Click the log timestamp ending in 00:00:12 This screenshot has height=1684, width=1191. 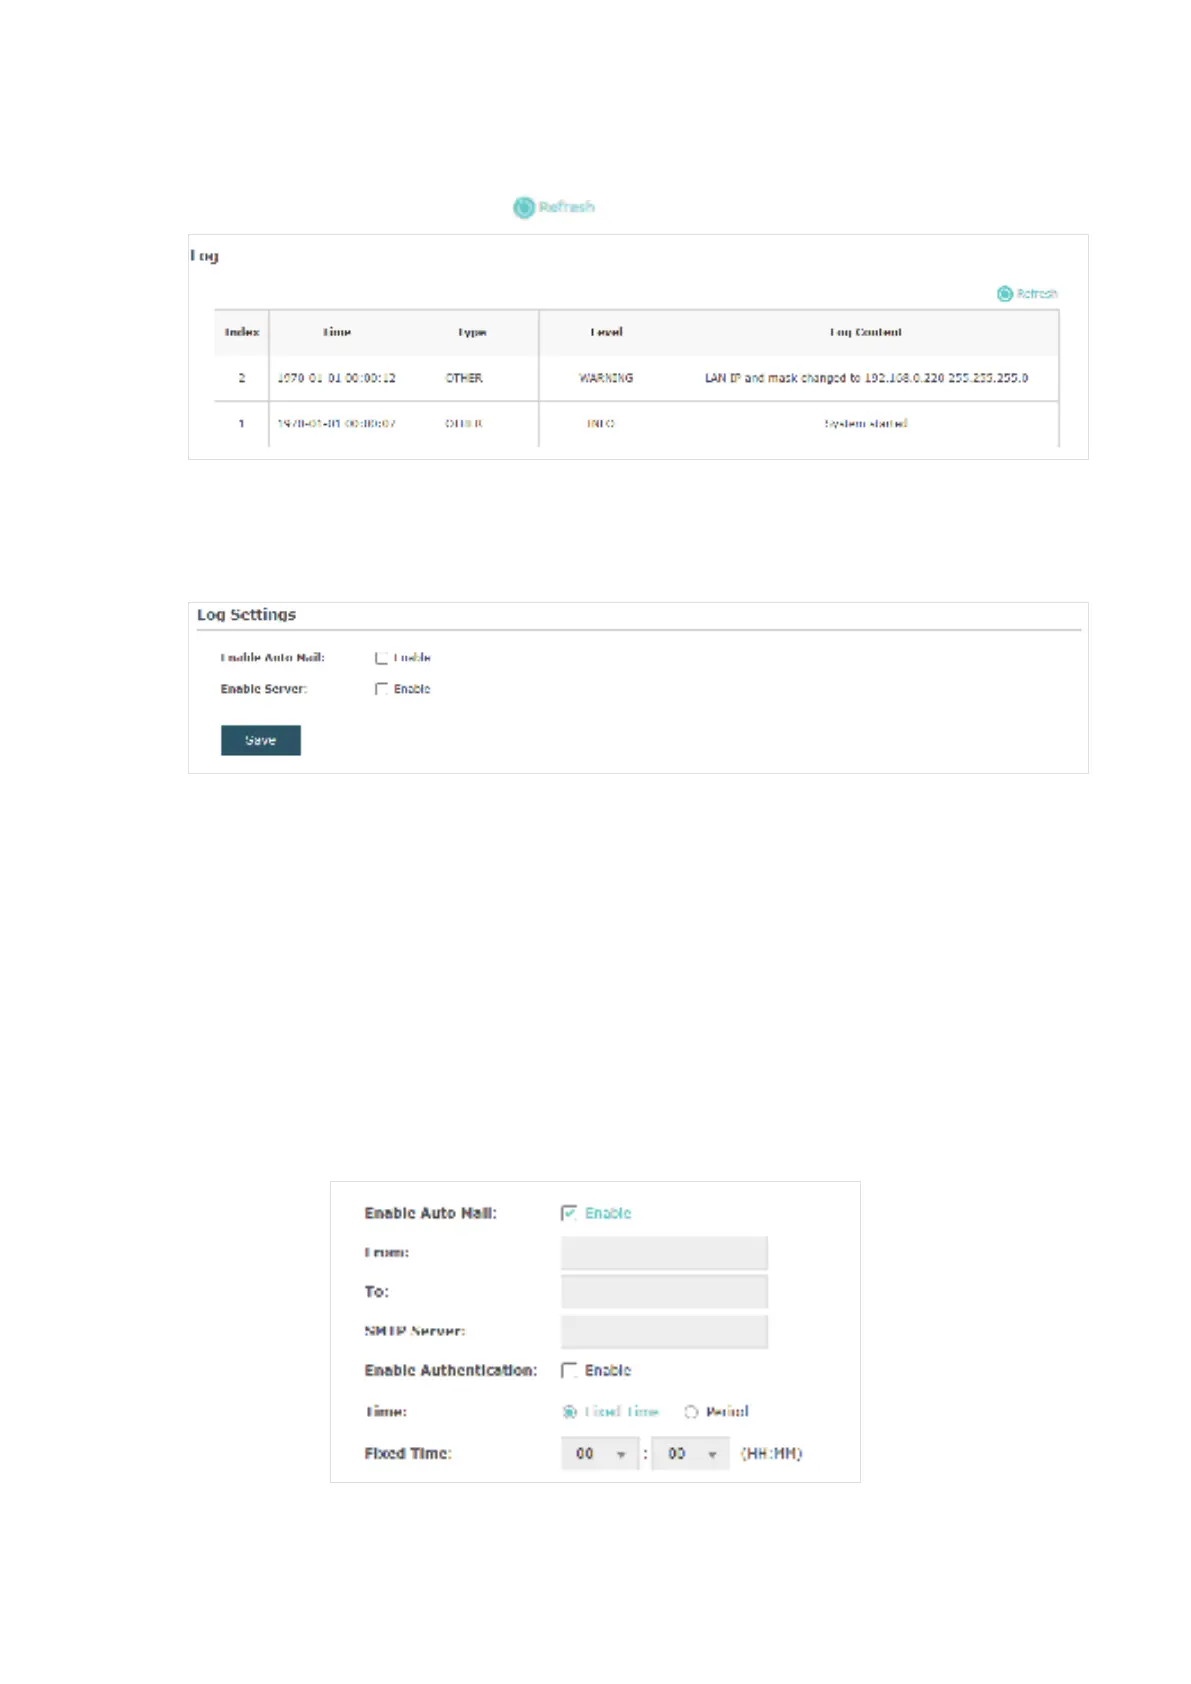tap(336, 378)
